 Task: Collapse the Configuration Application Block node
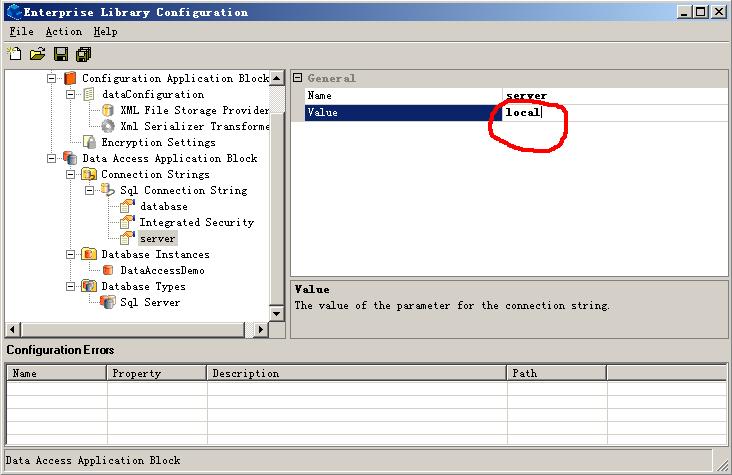pyautogui.click(x=51, y=78)
